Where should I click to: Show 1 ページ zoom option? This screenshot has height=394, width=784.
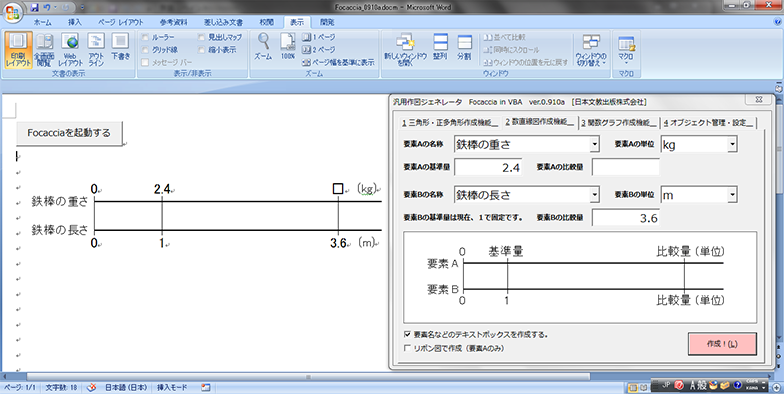(x=318, y=38)
